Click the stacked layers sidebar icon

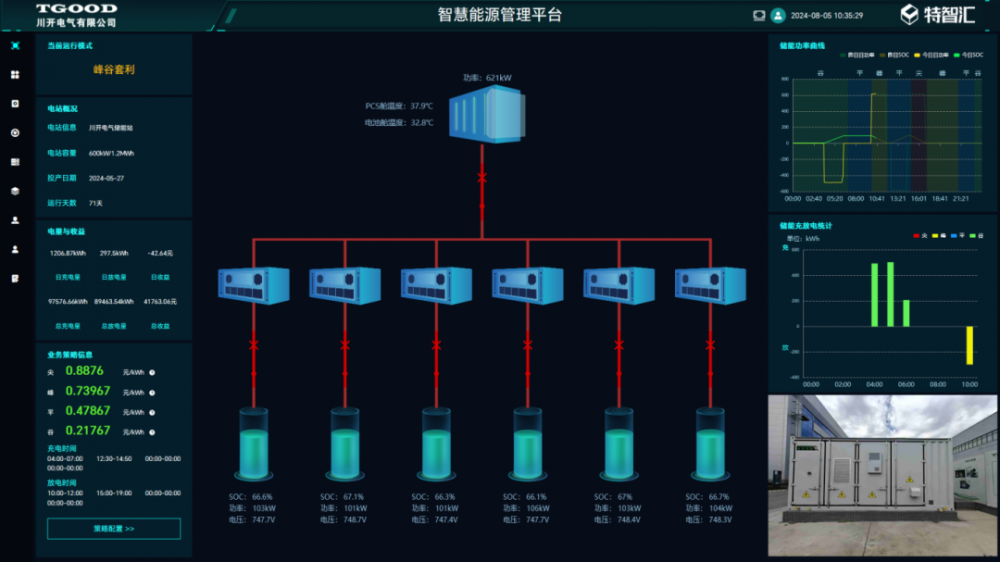click(x=15, y=190)
